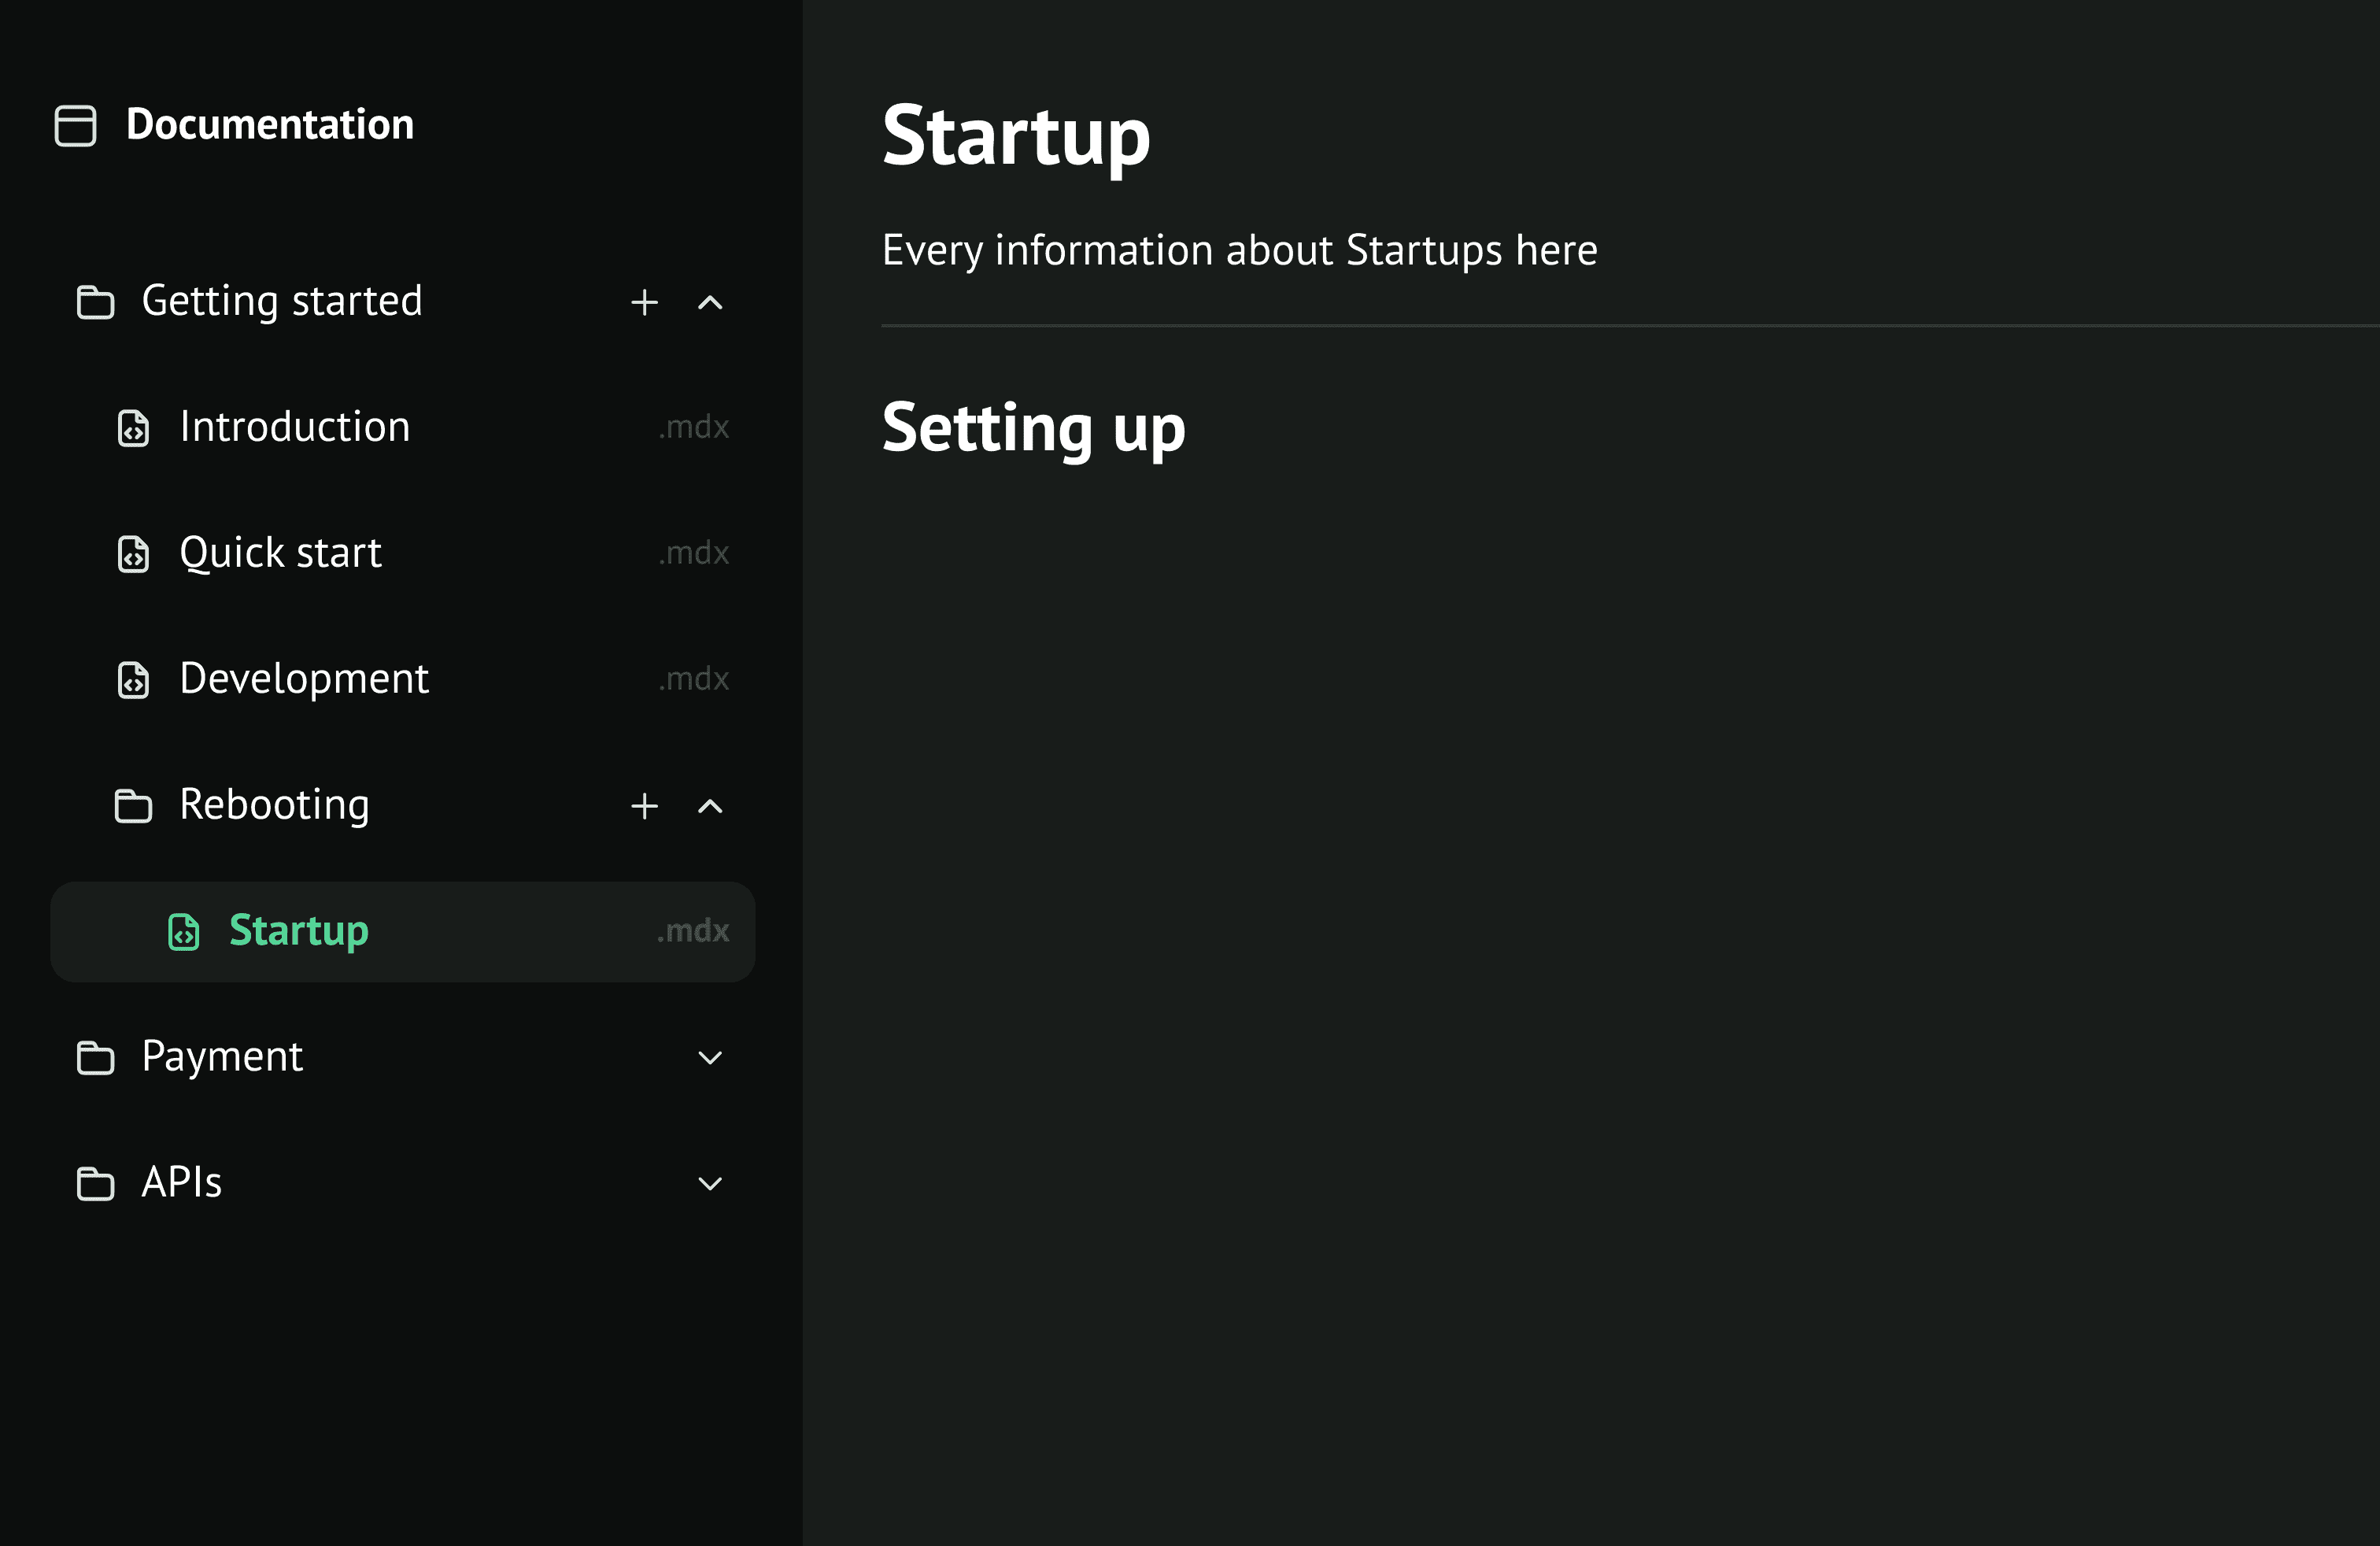
Task: Click the Getting started folder icon
Action: [x=95, y=302]
